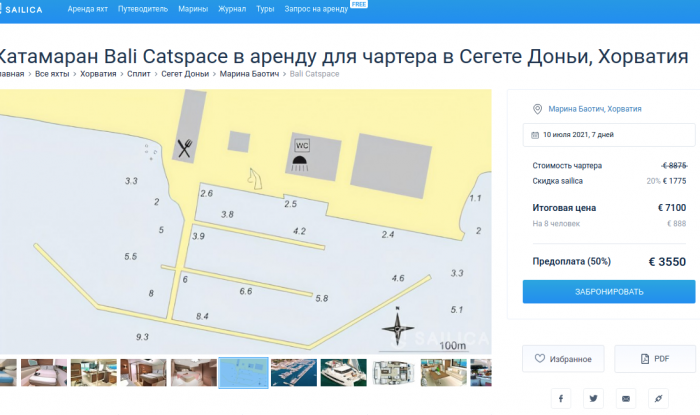
Task: Click the crossed-out € 8875 price
Action: [x=674, y=166]
